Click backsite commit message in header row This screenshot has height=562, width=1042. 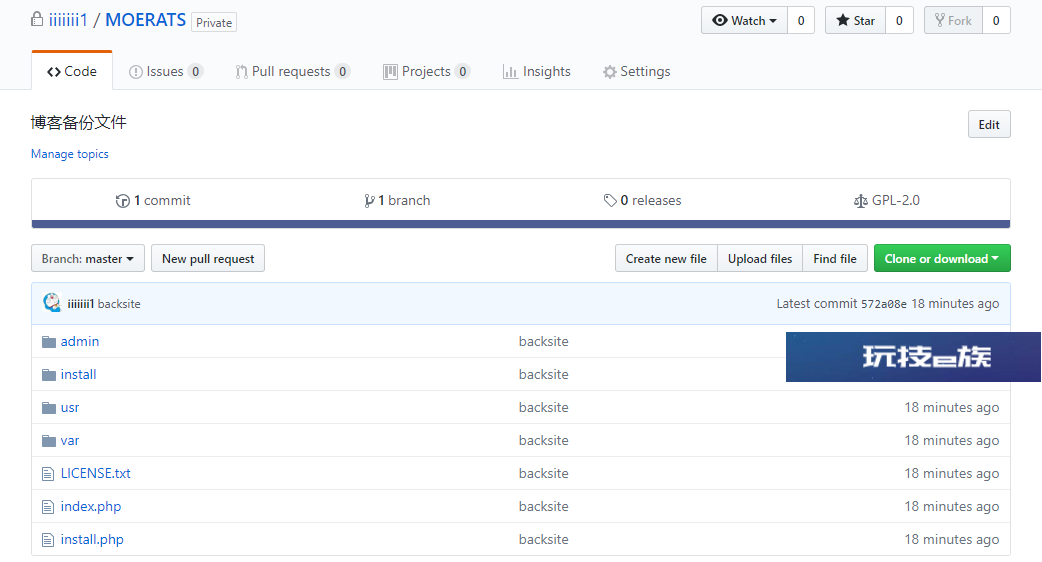pyautogui.click(x=119, y=304)
